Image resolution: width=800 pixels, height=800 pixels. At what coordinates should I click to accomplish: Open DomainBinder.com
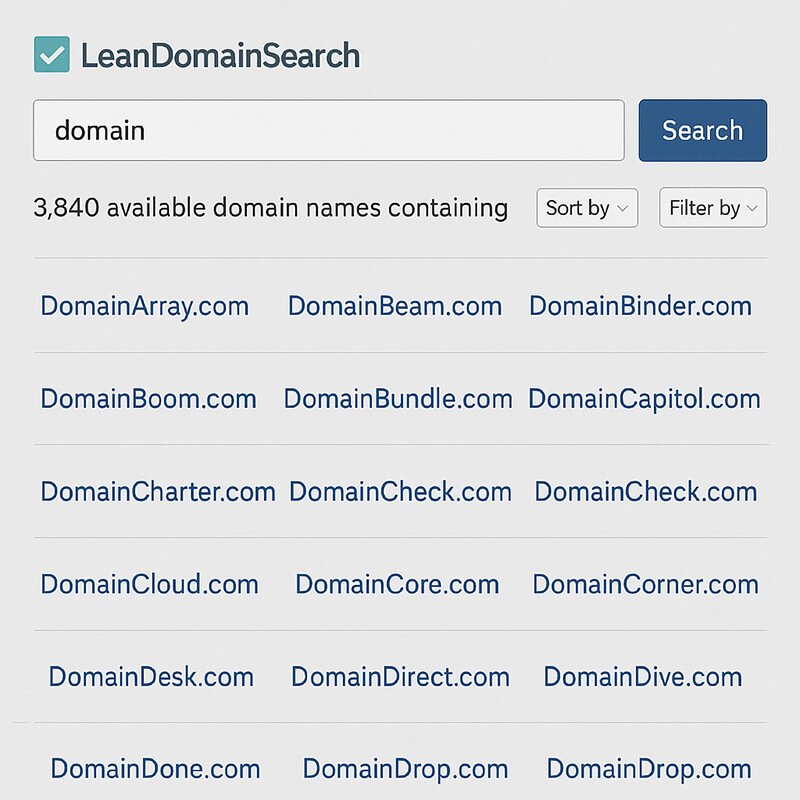pyautogui.click(x=639, y=306)
